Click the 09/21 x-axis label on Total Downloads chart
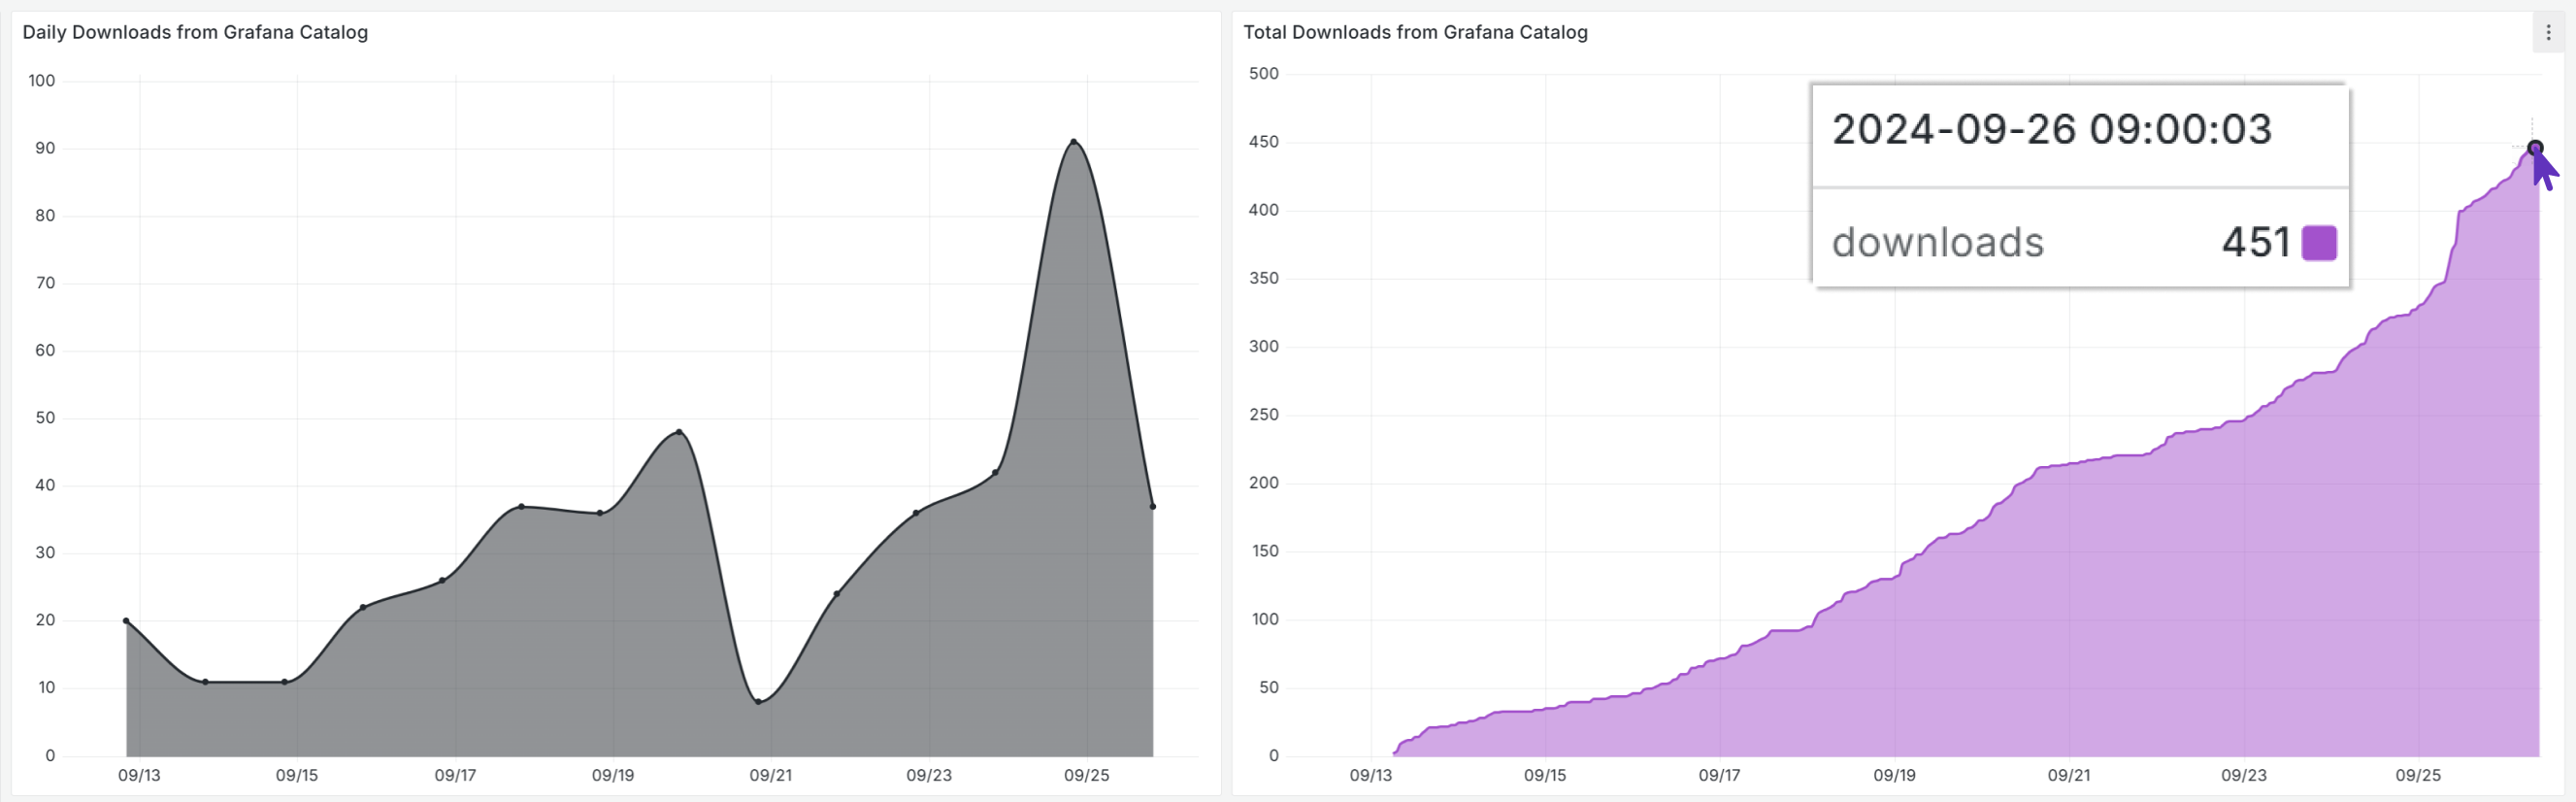2576x802 pixels. pos(2069,775)
